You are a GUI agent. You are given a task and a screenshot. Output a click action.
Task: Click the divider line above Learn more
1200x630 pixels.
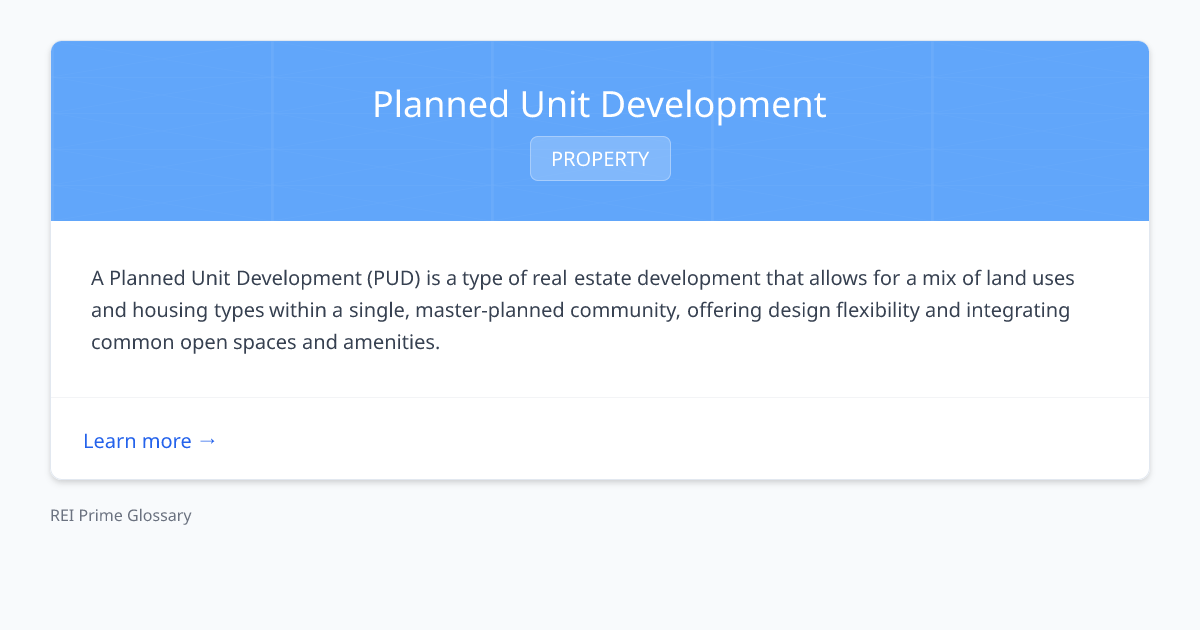600,398
